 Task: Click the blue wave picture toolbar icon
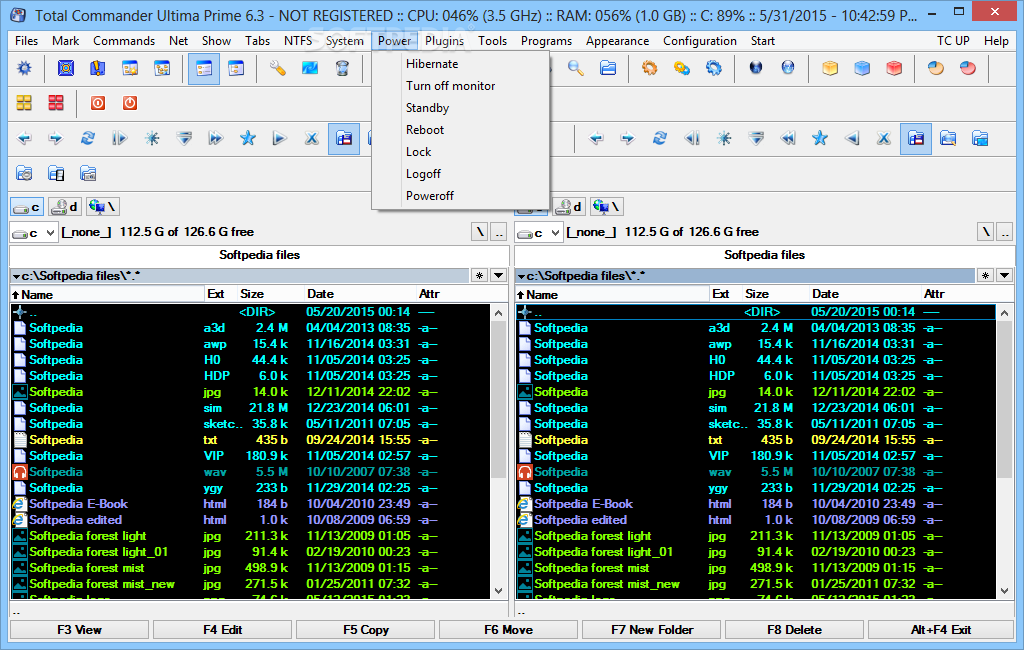[x=310, y=68]
